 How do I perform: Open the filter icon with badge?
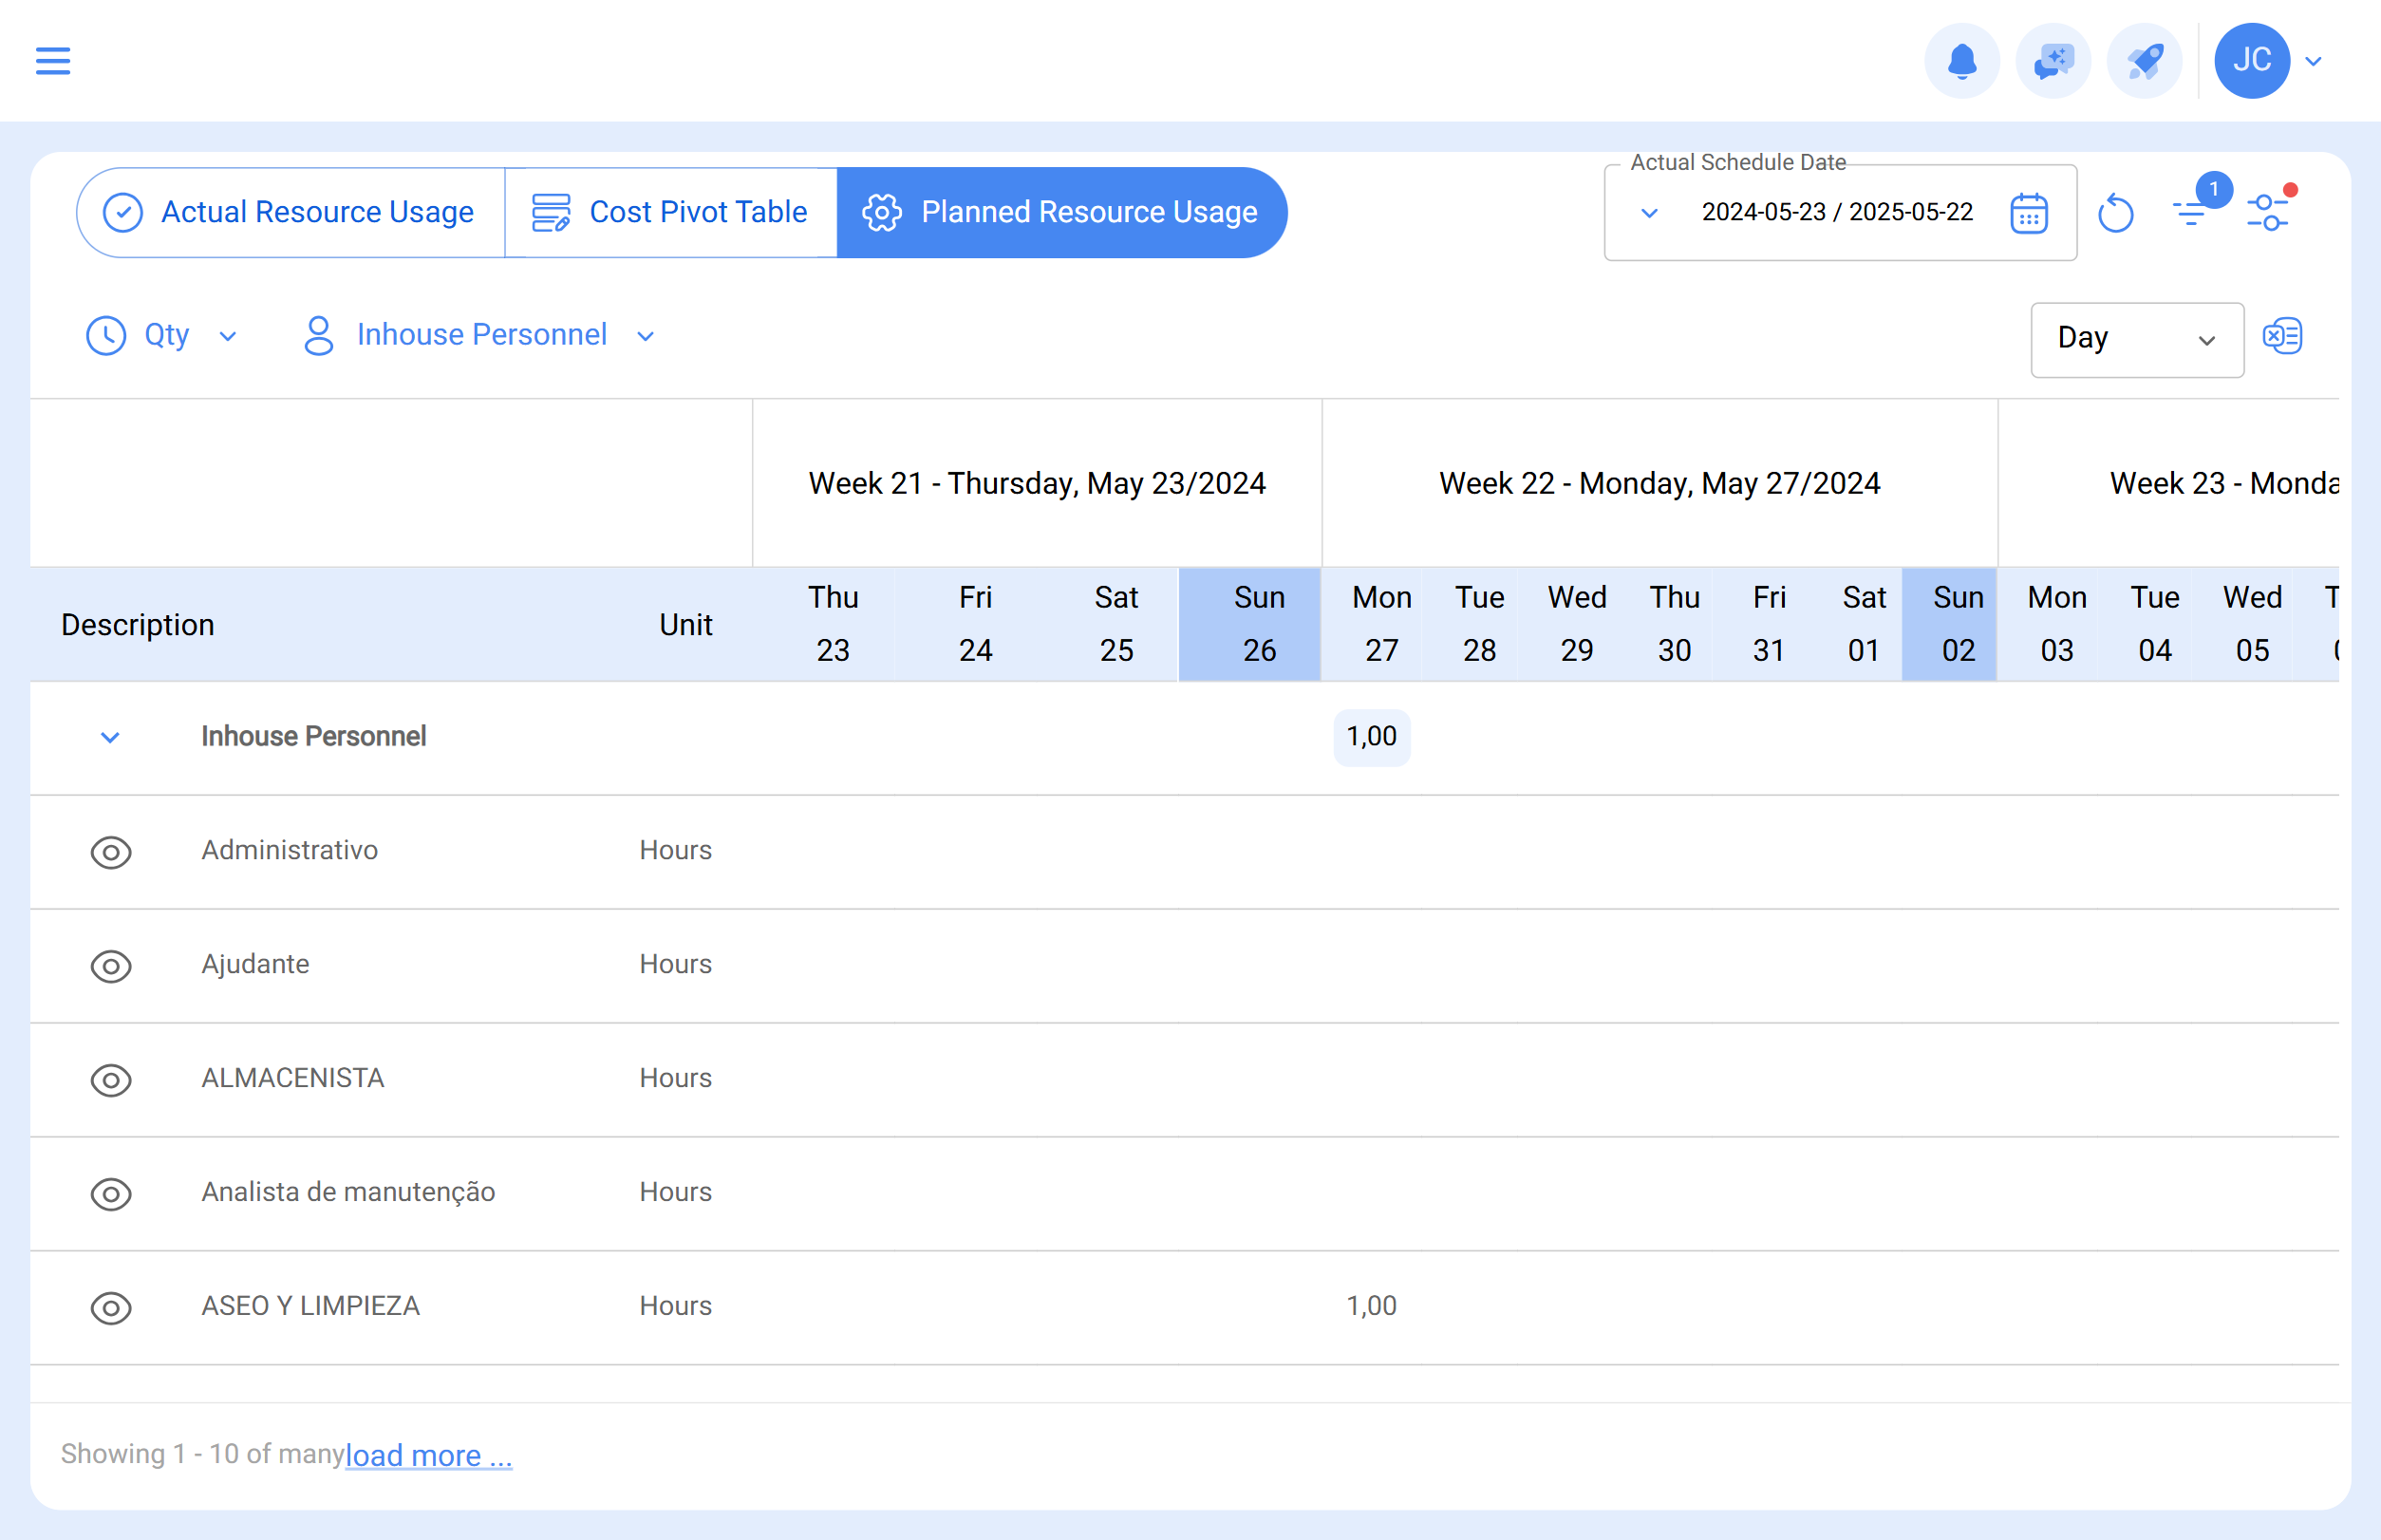[x=2192, y=211]
